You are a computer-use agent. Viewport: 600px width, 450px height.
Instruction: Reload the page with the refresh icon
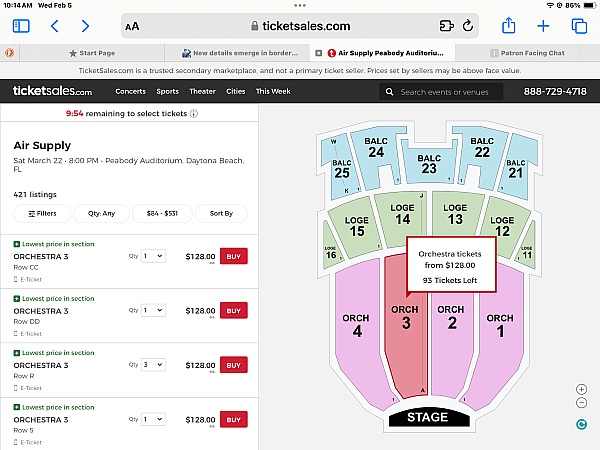tap(468, 26)
